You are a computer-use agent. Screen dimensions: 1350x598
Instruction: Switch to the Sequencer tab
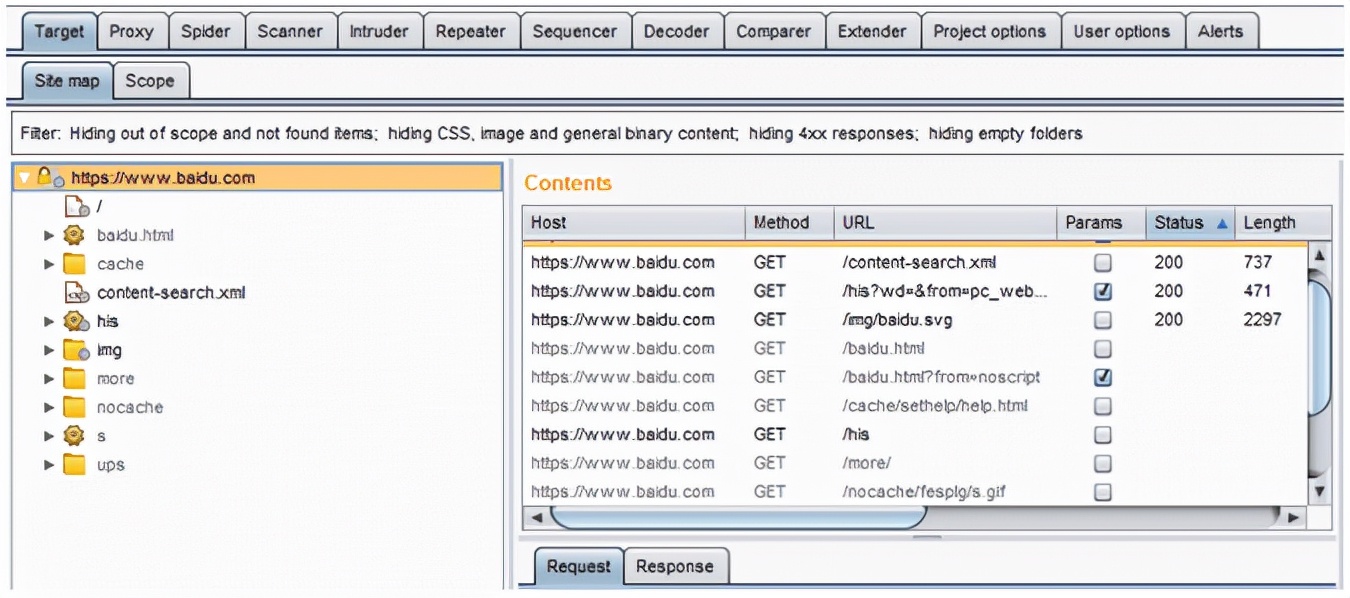tap(575, 31)
